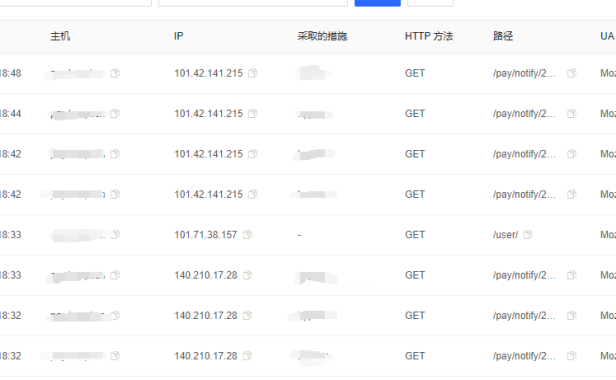Select IP text 101.42.141.215 in the 18:48 row
Image resolution: width=616 pixels, height=380 pixels.
pyautogui.click(x=209, y=73)
